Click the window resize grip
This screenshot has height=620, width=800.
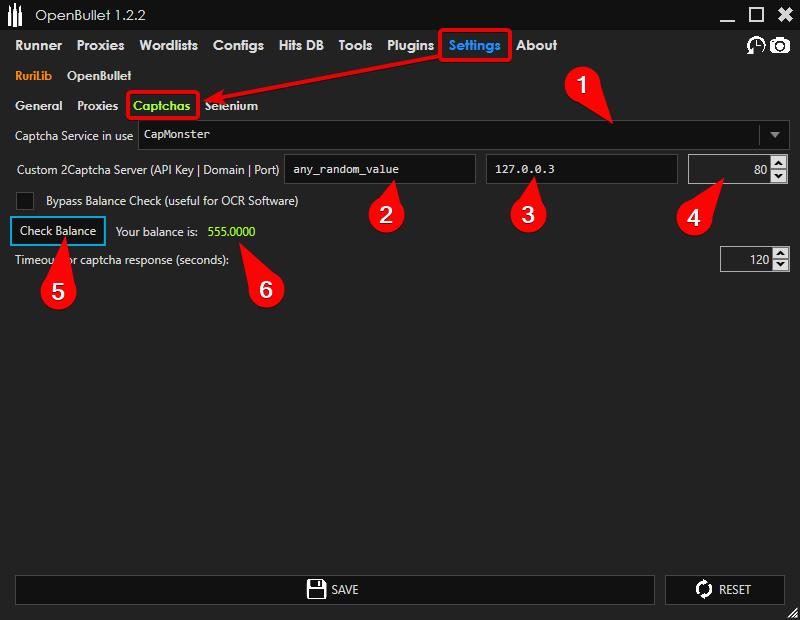[x=793, y=613]
